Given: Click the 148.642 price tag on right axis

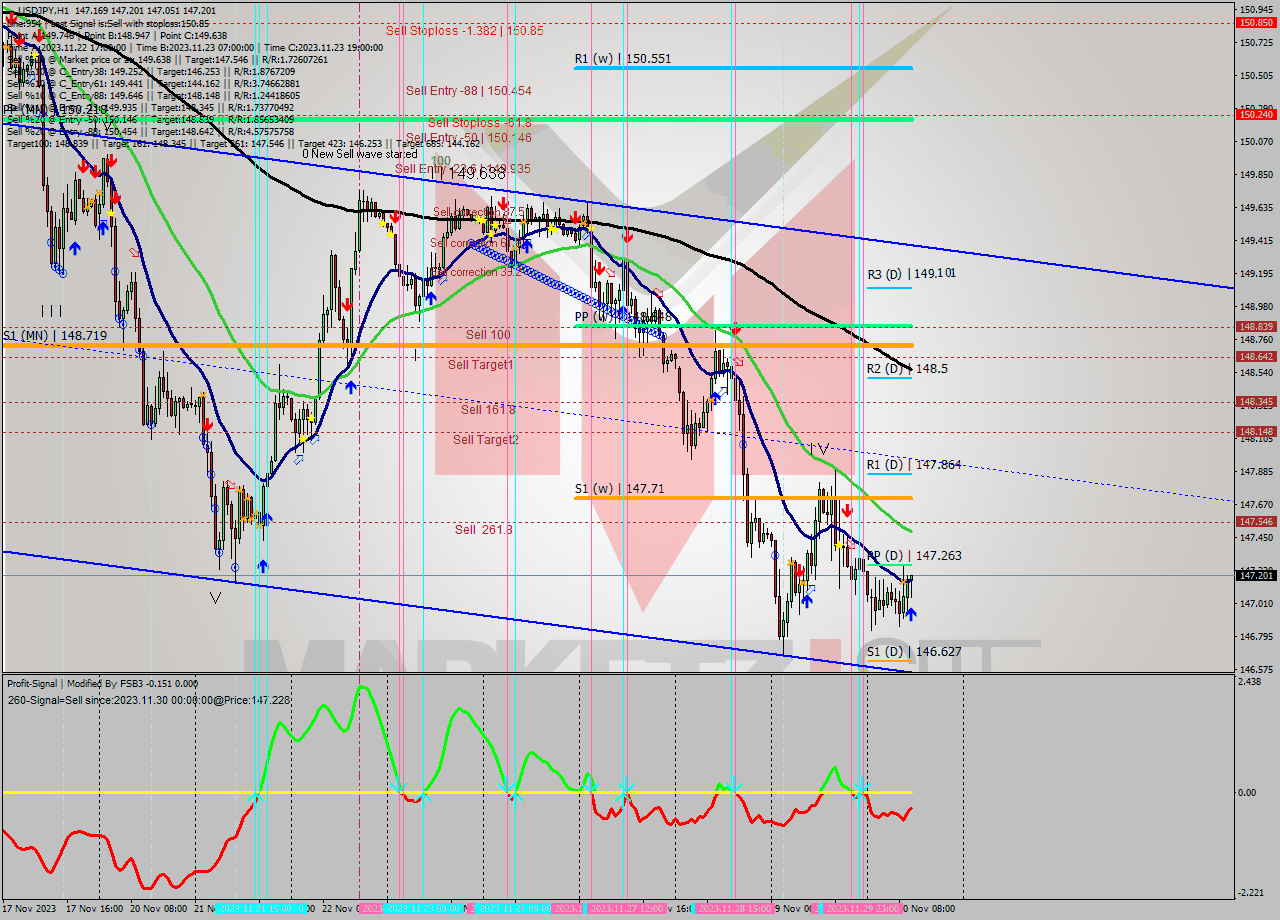Looking at the screenshot, I should 1256,357.
